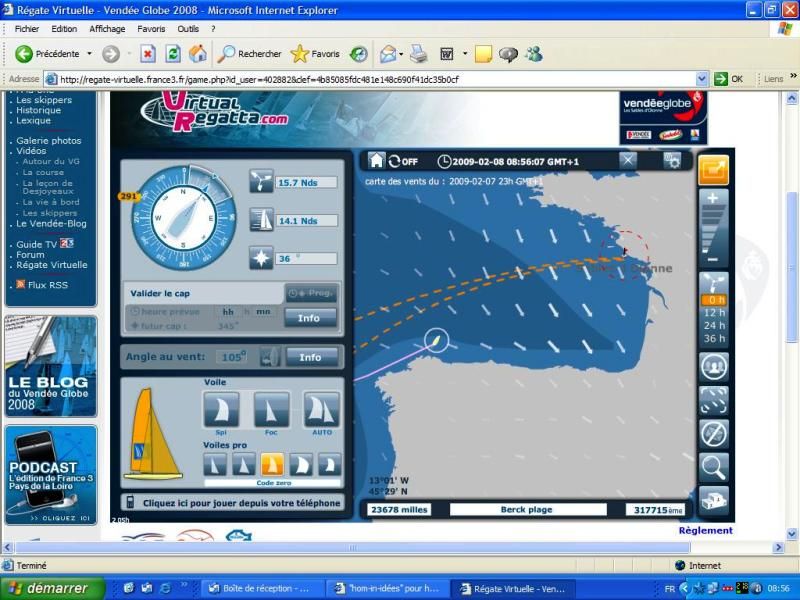Open the magnifier search icon on map
Screen dimensions: 800x600
(x=713, y=467)
